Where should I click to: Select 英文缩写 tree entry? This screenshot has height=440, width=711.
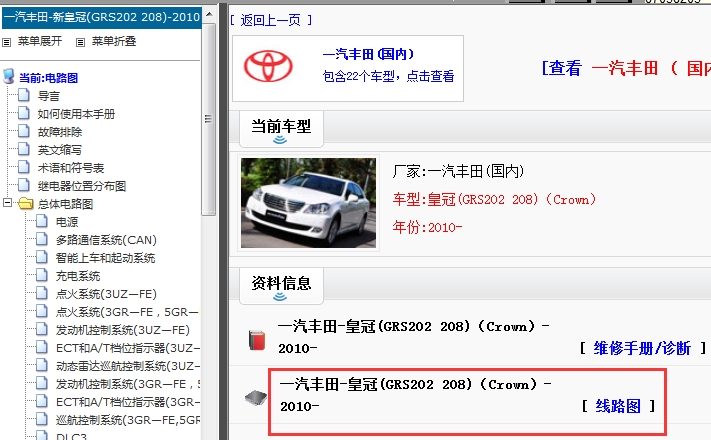coord(60,150)
